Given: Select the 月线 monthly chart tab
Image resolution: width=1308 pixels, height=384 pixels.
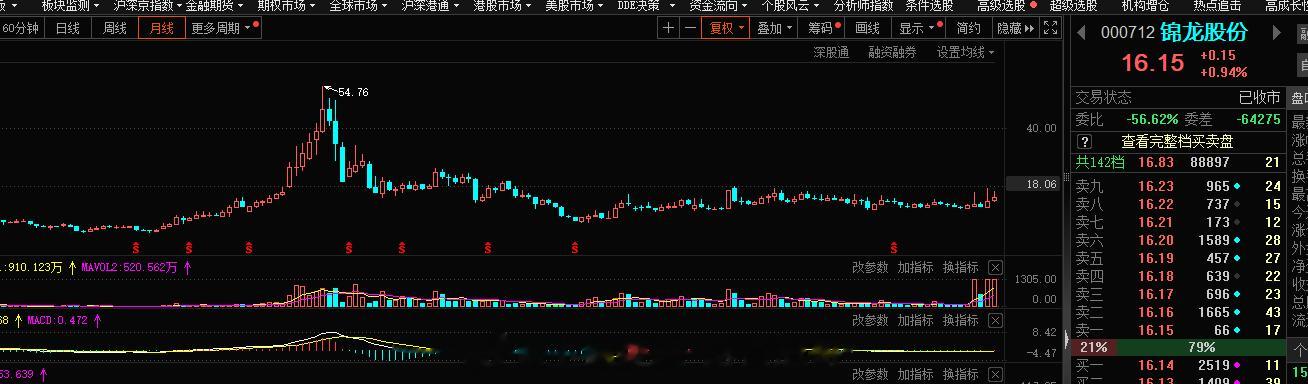Looking at the screenshot, I should pos(162,28).
